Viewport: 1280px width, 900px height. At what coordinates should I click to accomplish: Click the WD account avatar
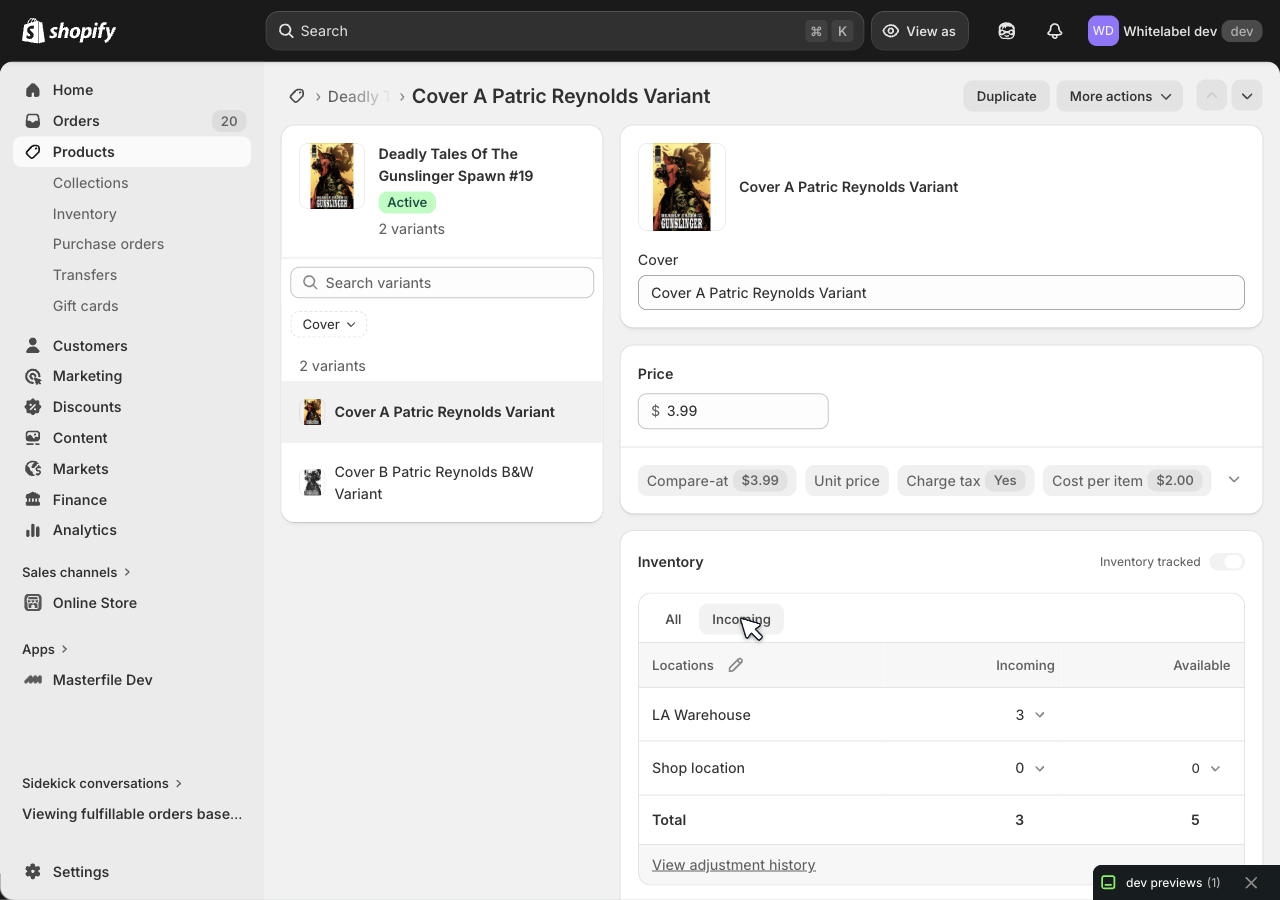tap(1103, 31)
